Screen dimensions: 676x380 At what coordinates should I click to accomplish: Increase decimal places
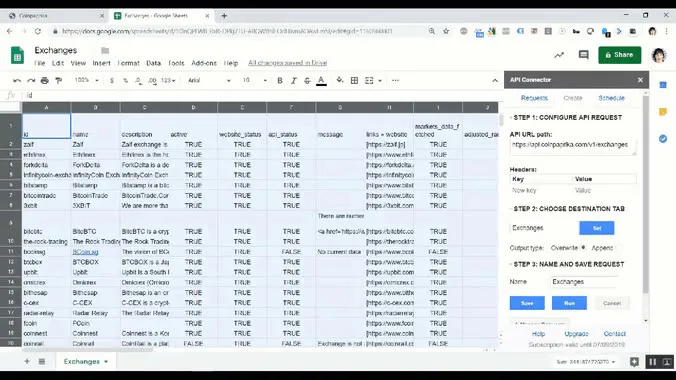[x=152, y=81]
